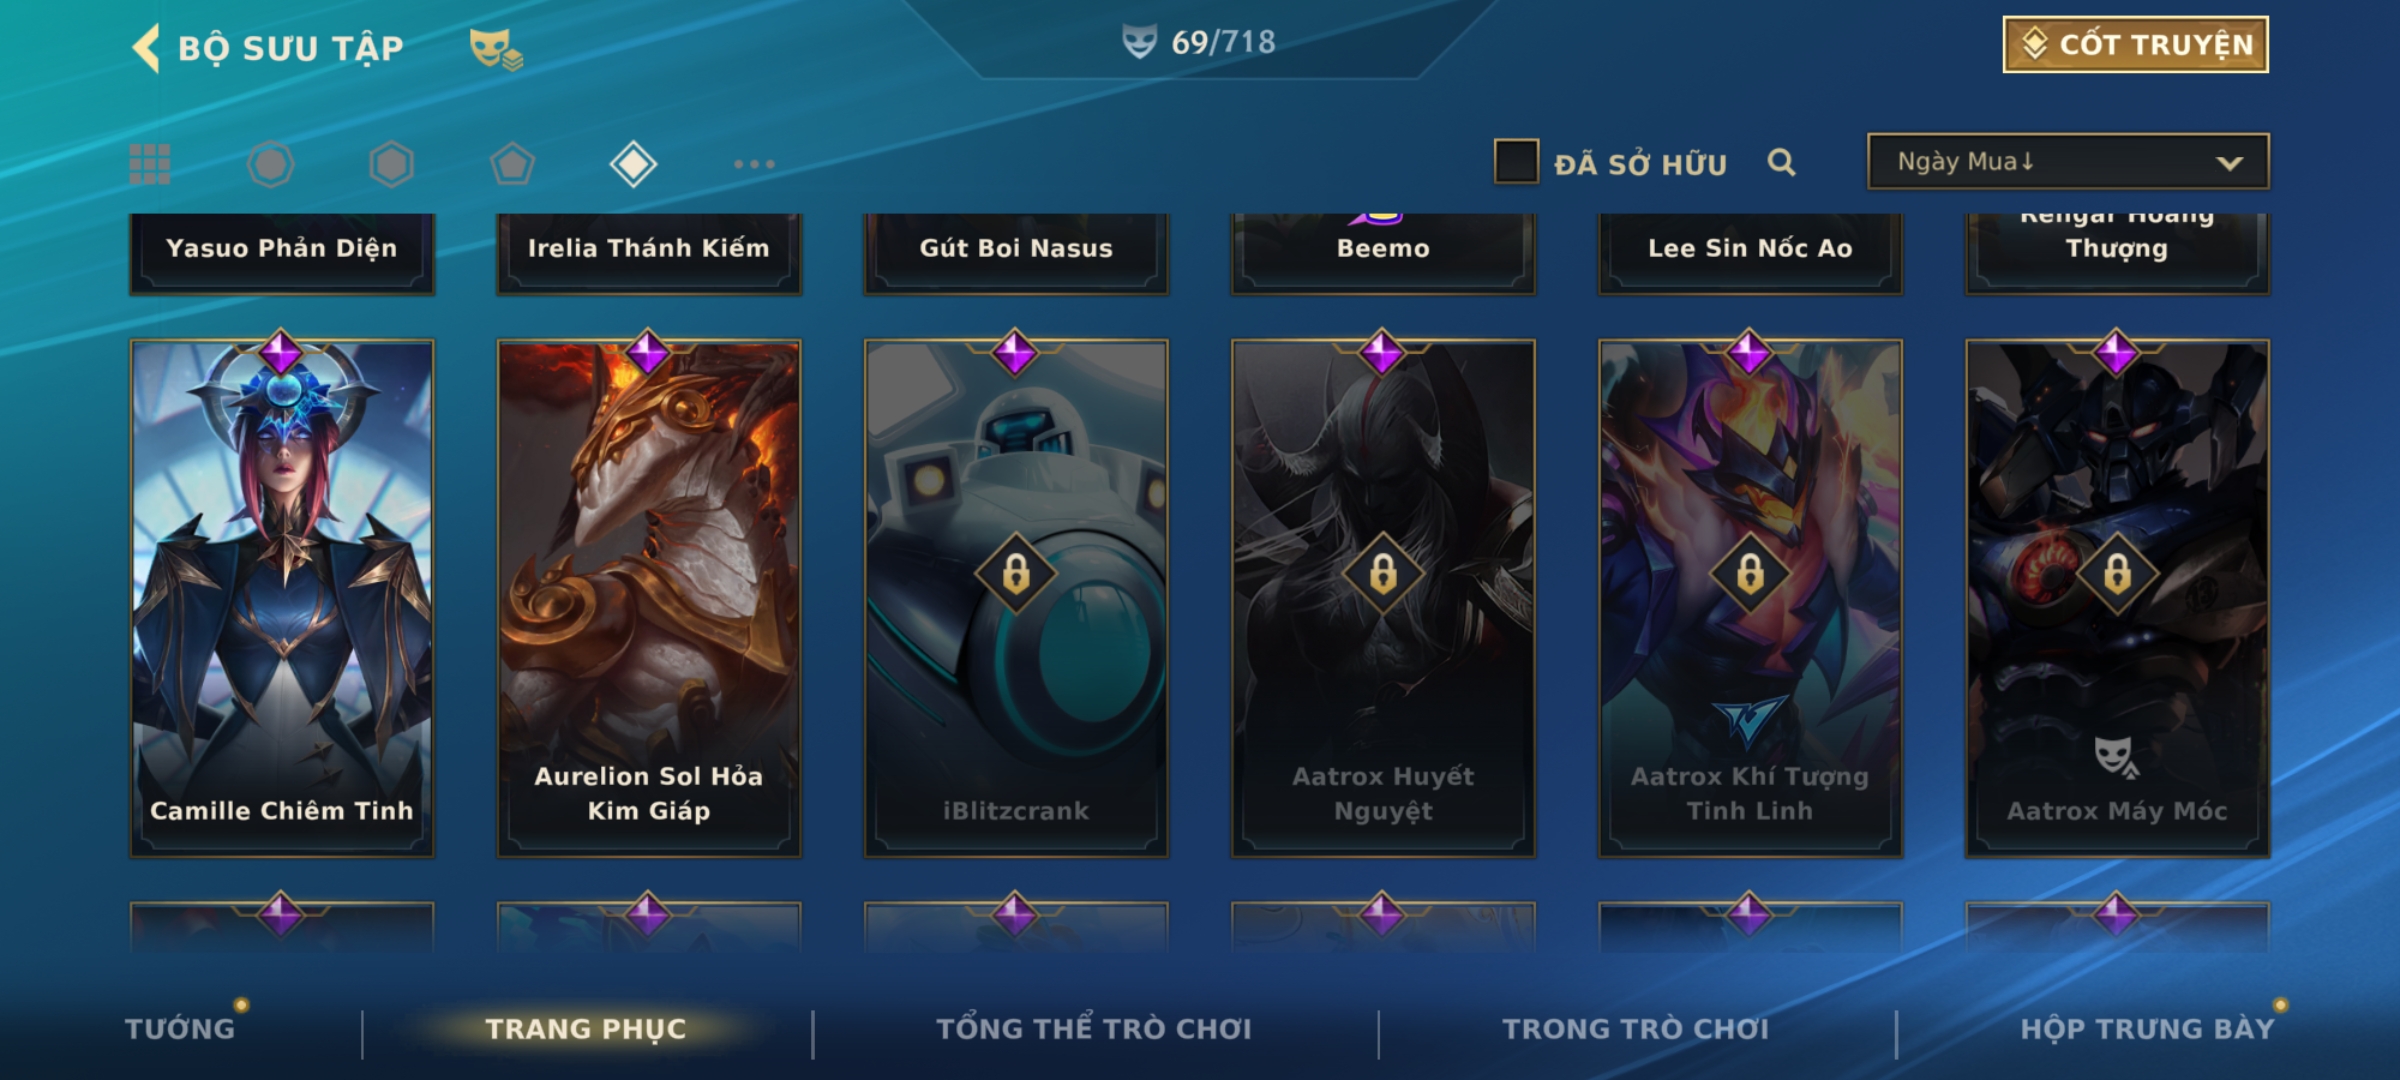Toggle the Đã Sở Hữu checkbox
The height and width of the screenshot is (1080, 2400).
click(1516, 161)
